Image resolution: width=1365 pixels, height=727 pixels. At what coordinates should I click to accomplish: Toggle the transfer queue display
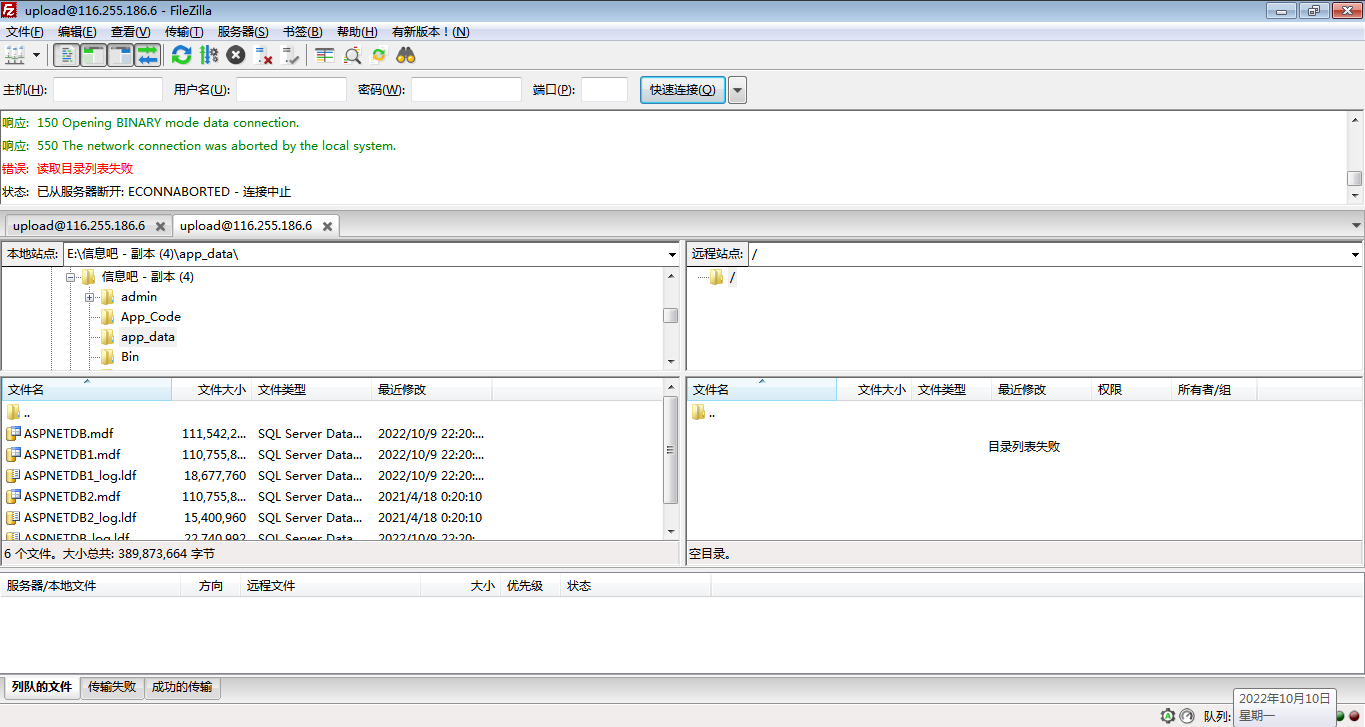pyautogui.click(x=147, y=55)
